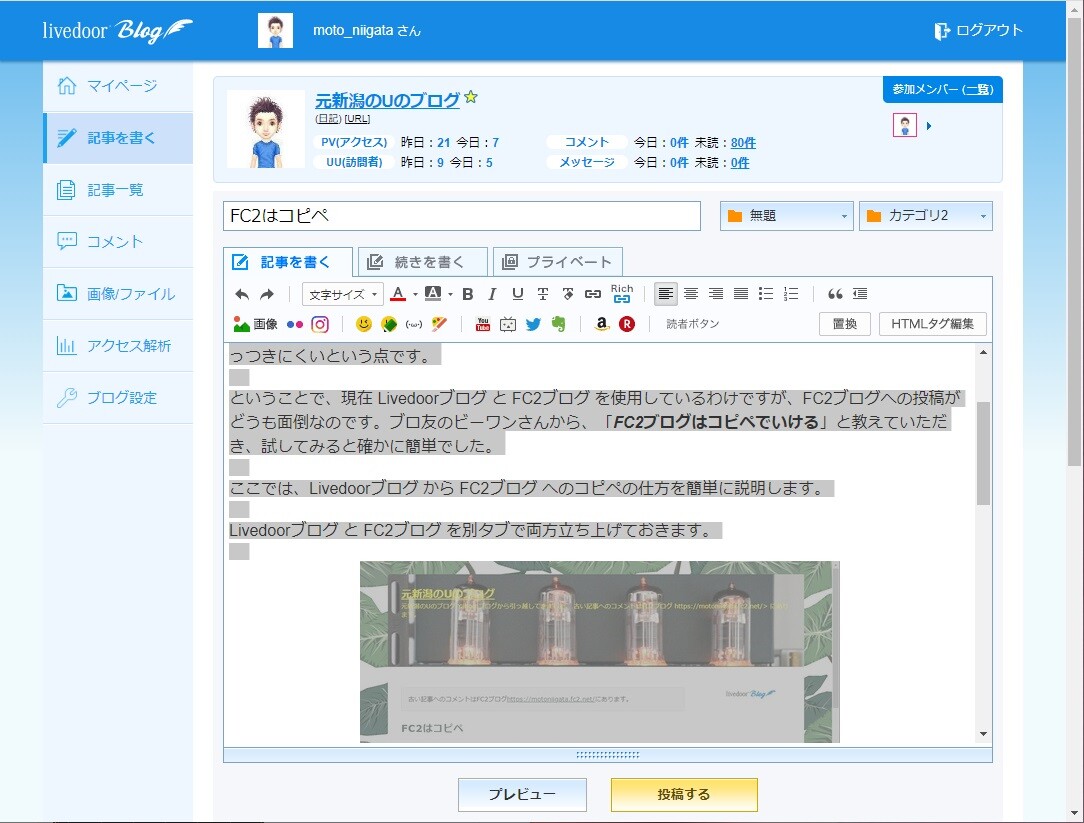Image resolution: width=1084 pixels, height=823 pixels.
Task: Insert a numbered list
Action: [791, 294]
